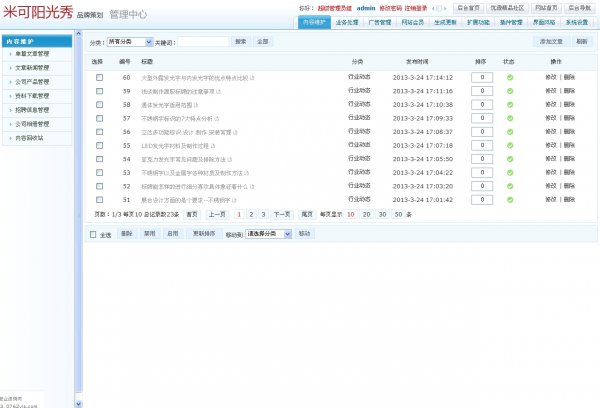The width and height of the screenshot is (600, 408).
Task: Click the 更新排序 update sort button
Action: tap(204, 234)
